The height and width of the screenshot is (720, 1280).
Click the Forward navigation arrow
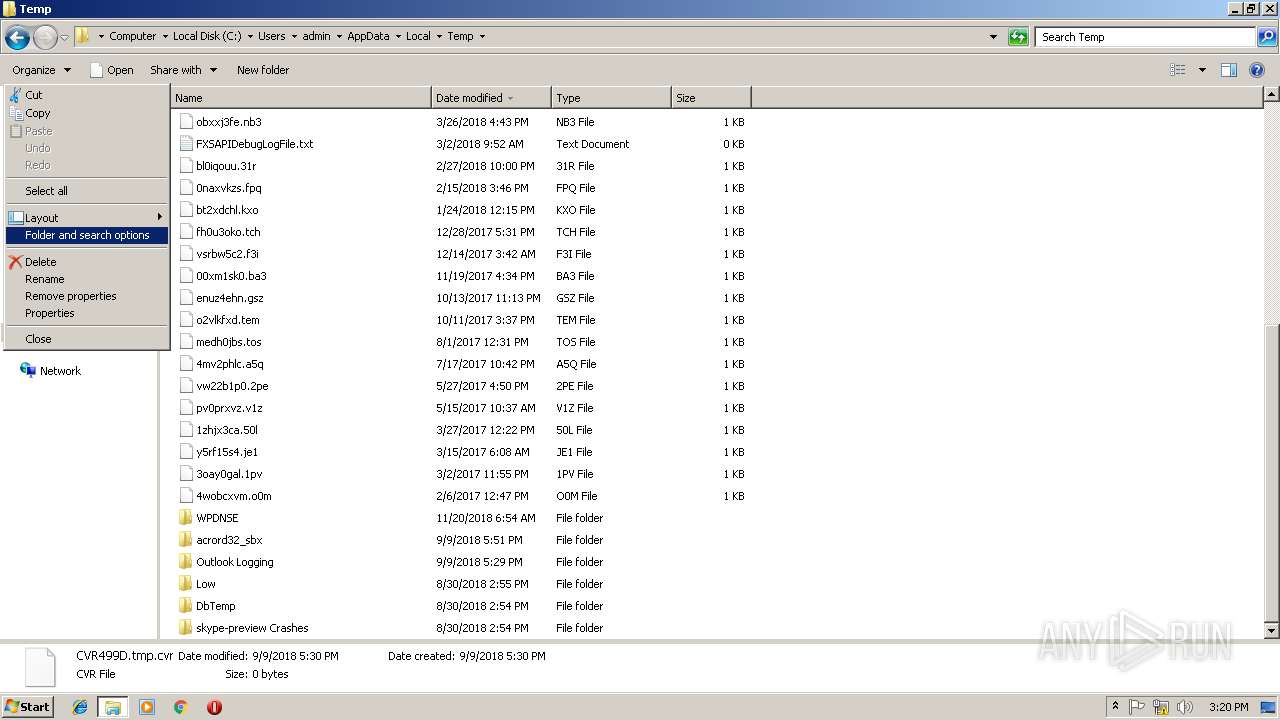pos(45,38)
